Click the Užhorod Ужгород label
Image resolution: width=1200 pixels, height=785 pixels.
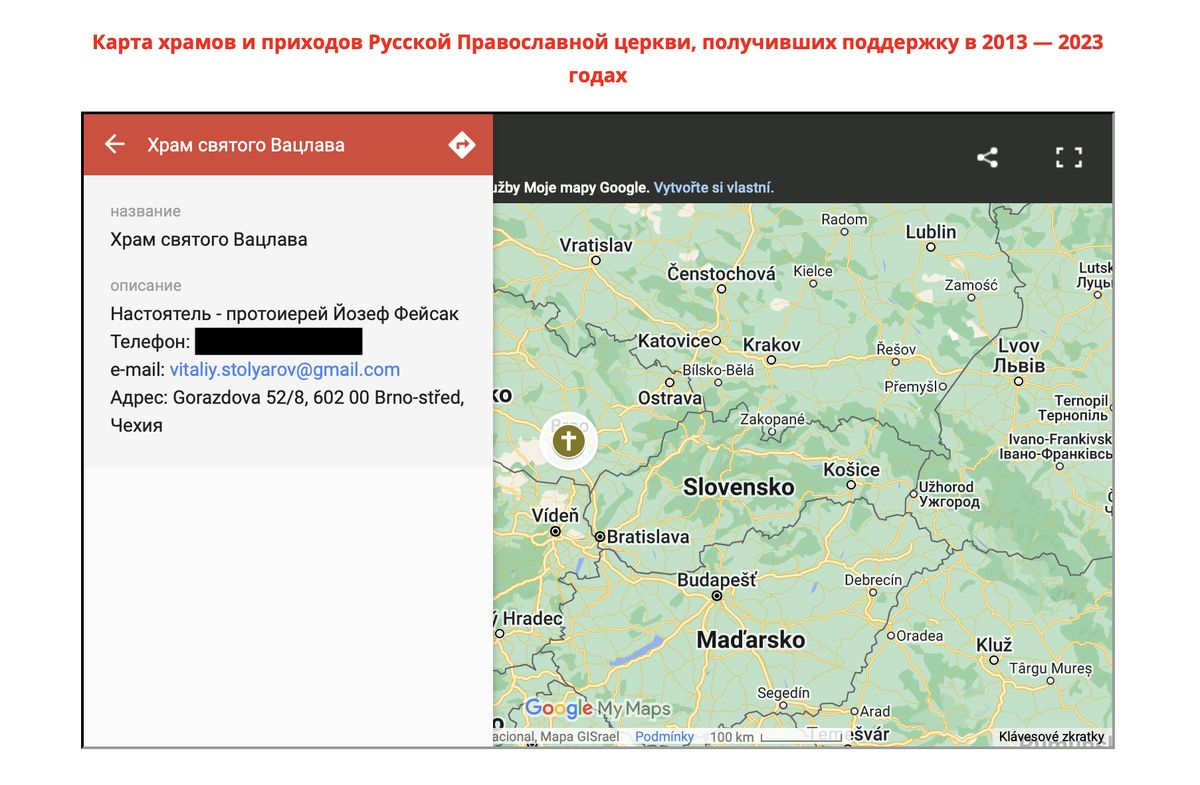tap(947, 494)
